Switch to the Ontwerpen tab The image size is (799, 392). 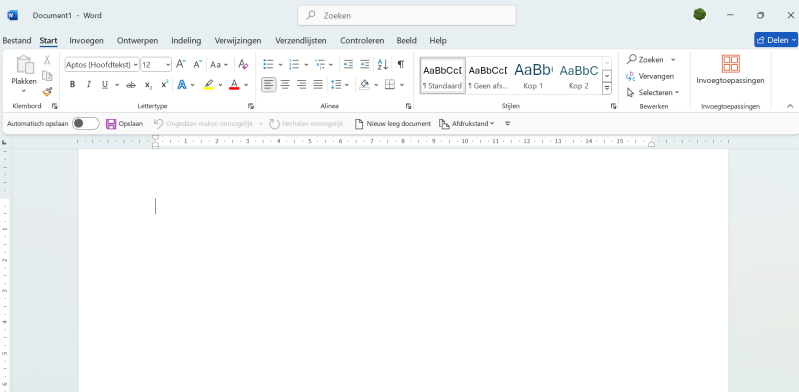[137, 40]
